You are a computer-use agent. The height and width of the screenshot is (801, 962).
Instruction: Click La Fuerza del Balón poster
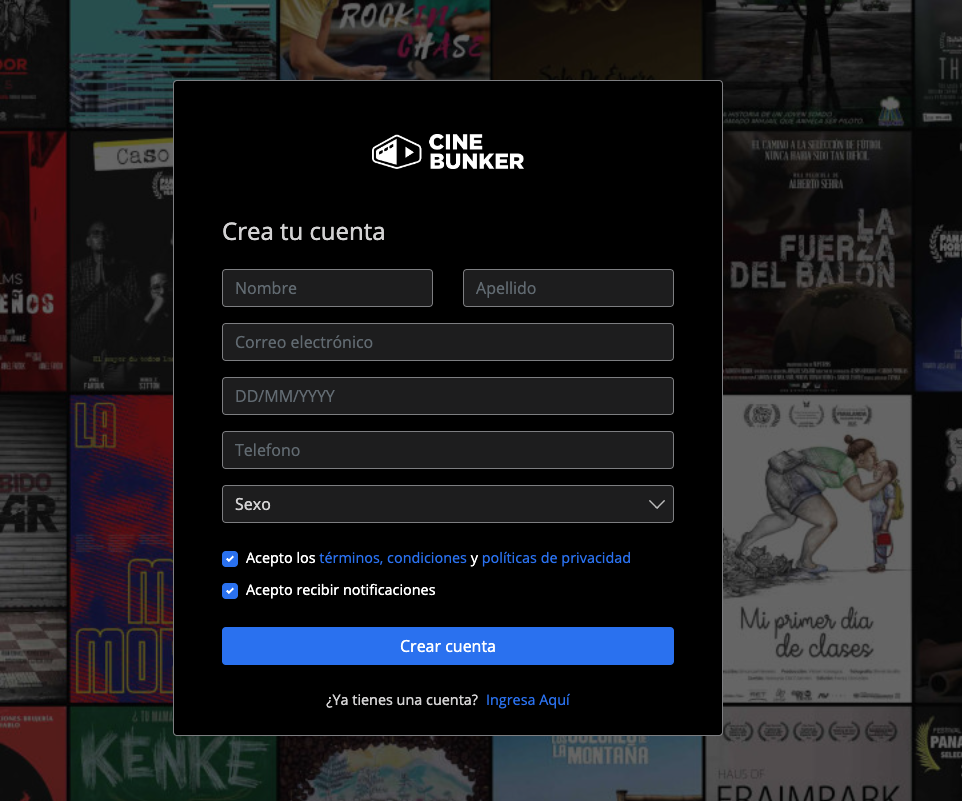[815, 260]
